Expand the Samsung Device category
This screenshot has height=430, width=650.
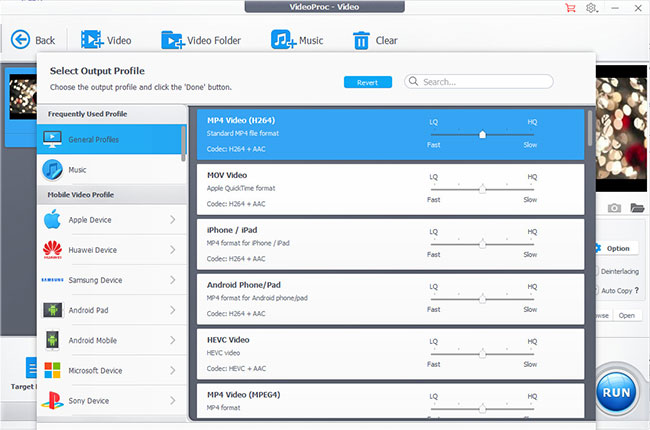pos(110,280)
